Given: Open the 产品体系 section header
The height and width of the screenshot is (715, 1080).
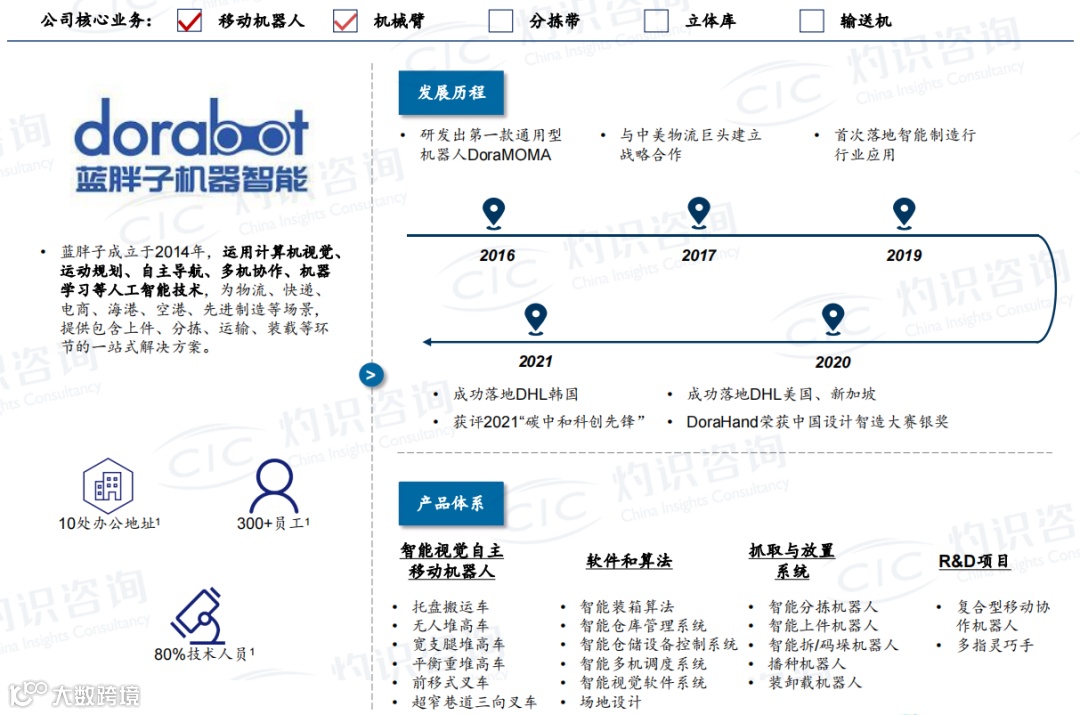Looking at the screenshot, I should point(451,504).
